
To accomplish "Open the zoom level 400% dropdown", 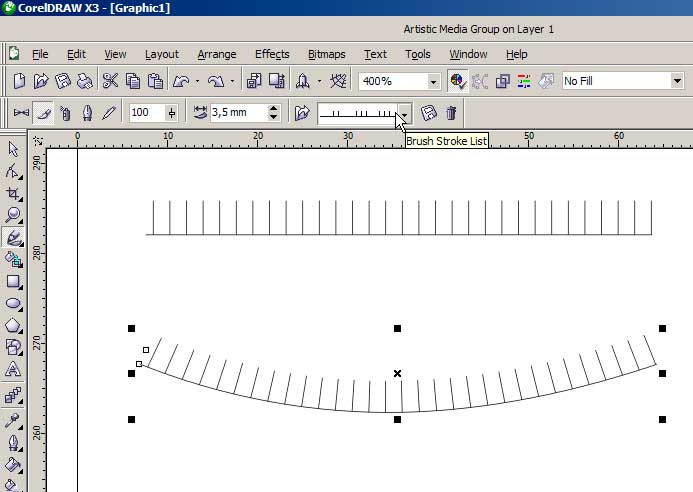I will click(x=433, y=82).
